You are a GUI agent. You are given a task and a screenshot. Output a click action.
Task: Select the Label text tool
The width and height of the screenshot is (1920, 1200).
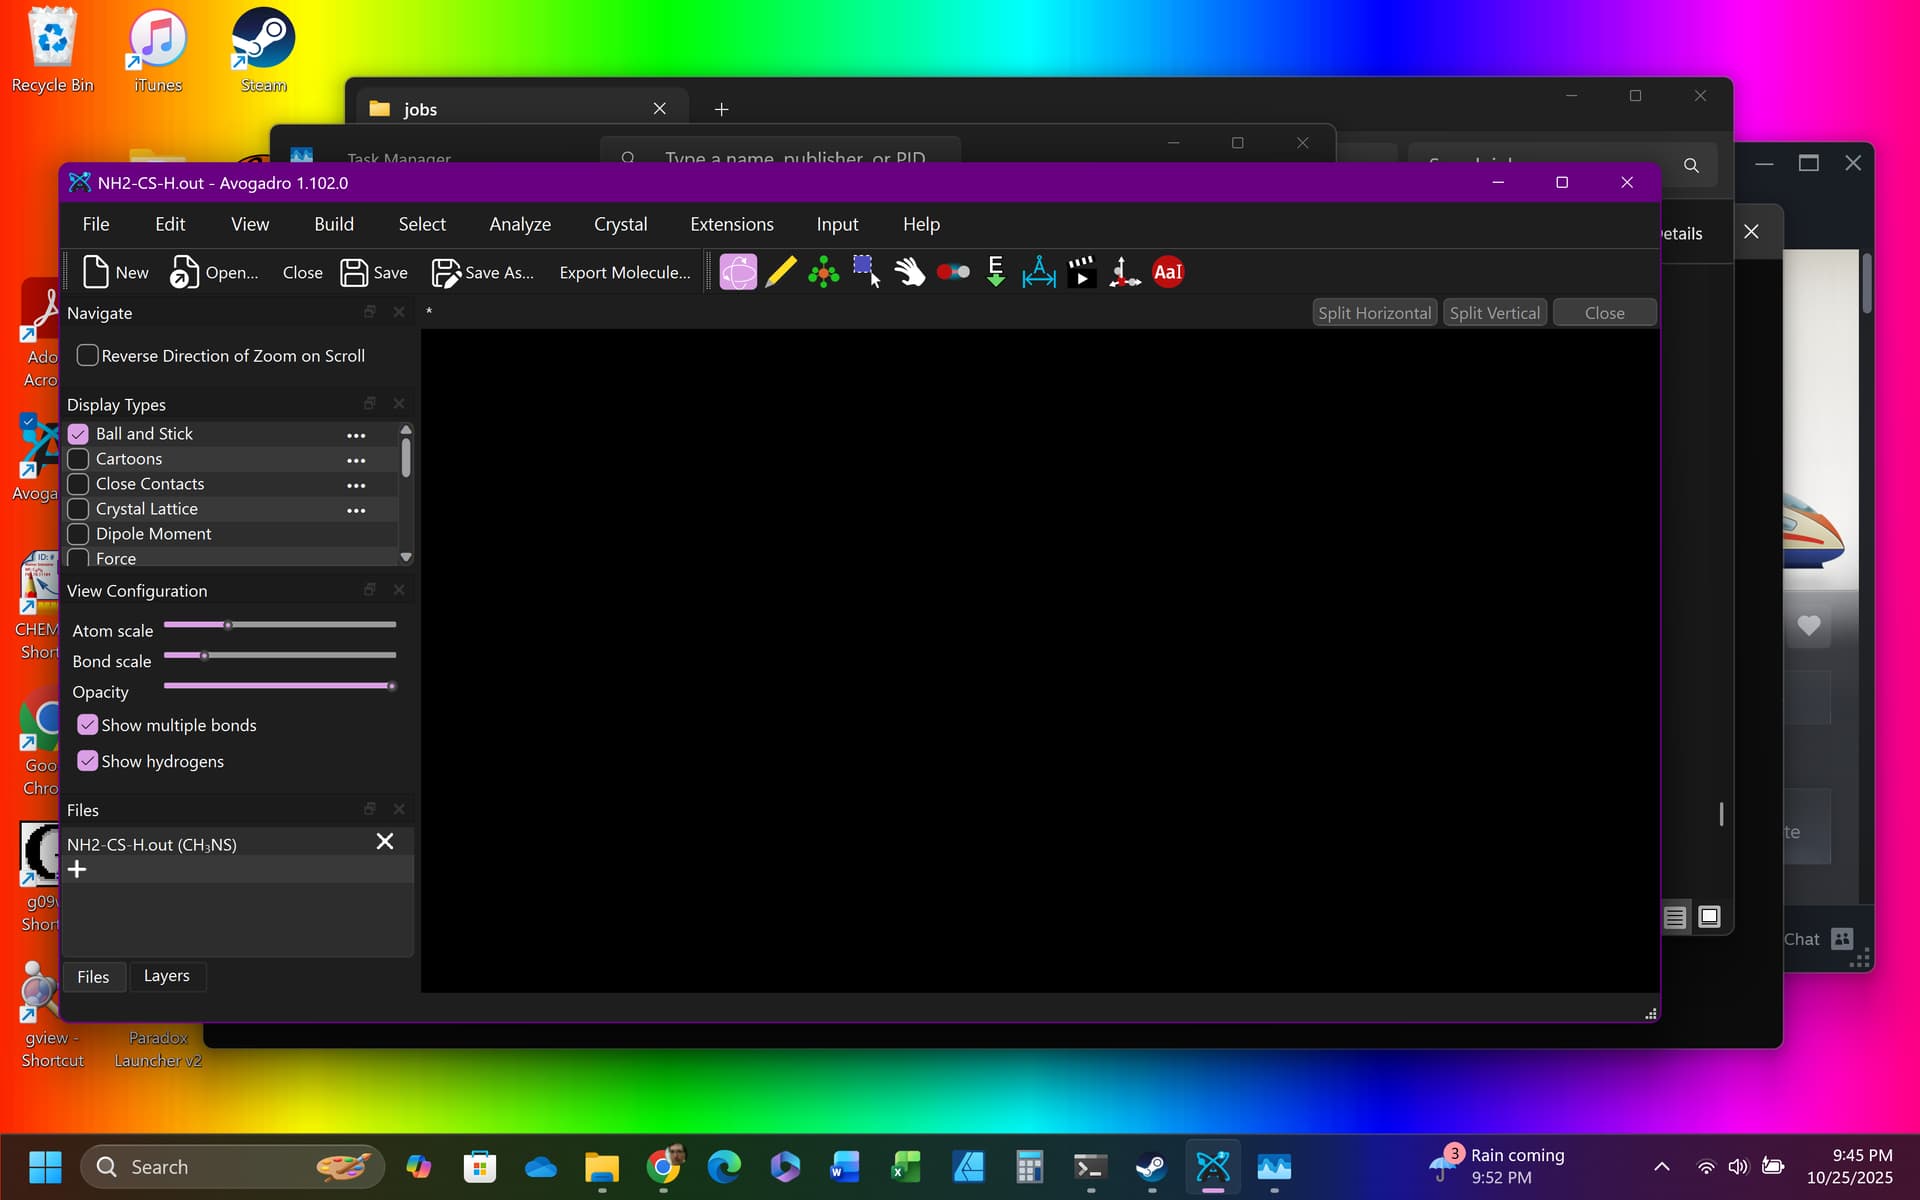point(1167,272)
